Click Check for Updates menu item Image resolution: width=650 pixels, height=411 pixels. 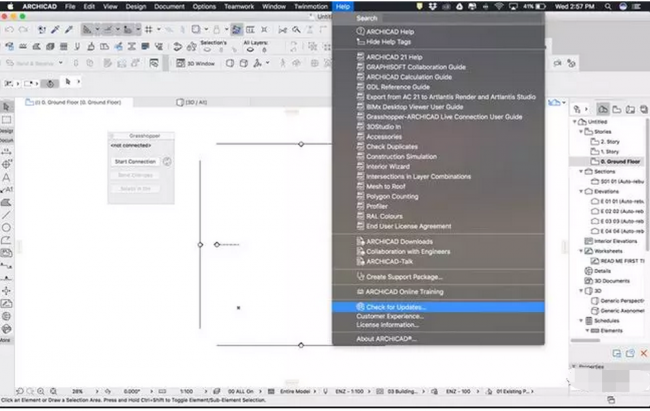[x=397, y=306]
